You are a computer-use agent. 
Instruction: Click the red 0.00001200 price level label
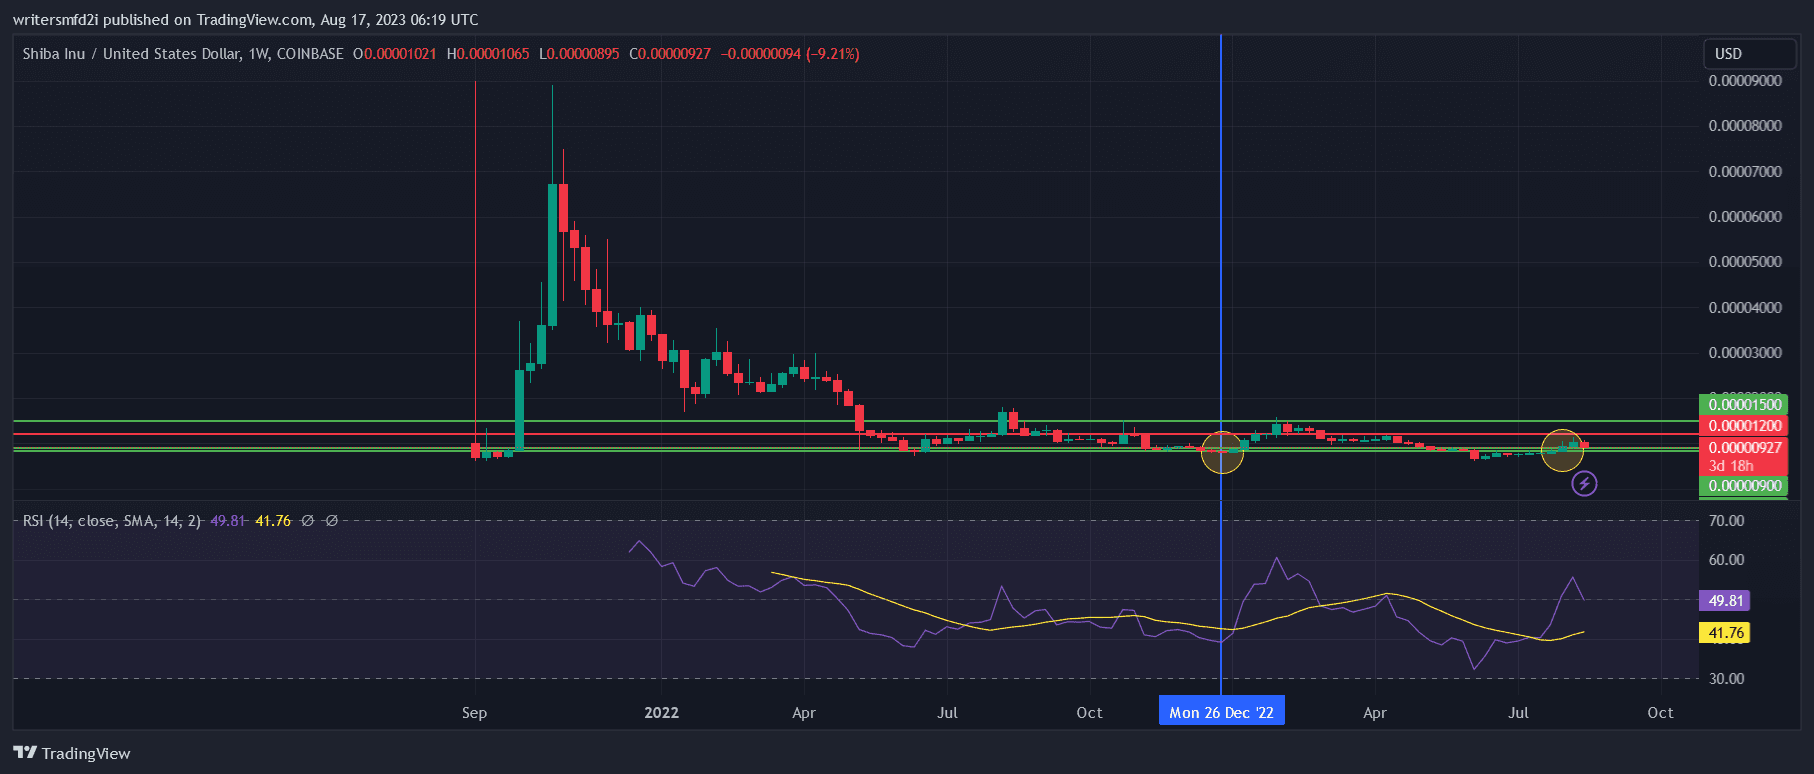(1744, 426)
